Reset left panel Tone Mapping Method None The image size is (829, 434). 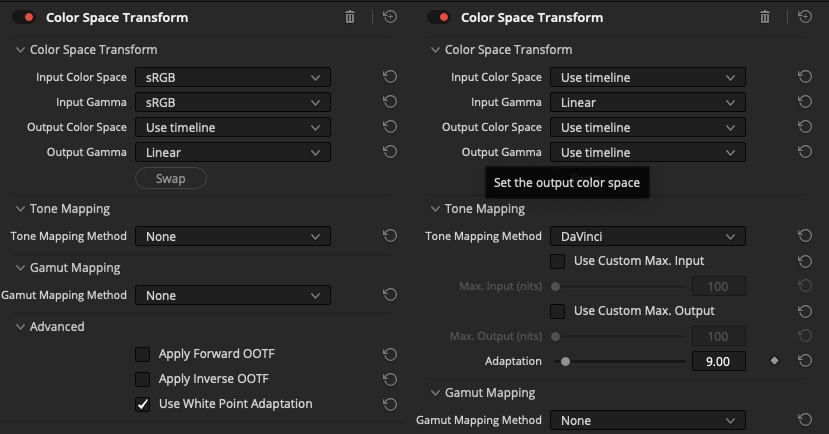390,236
